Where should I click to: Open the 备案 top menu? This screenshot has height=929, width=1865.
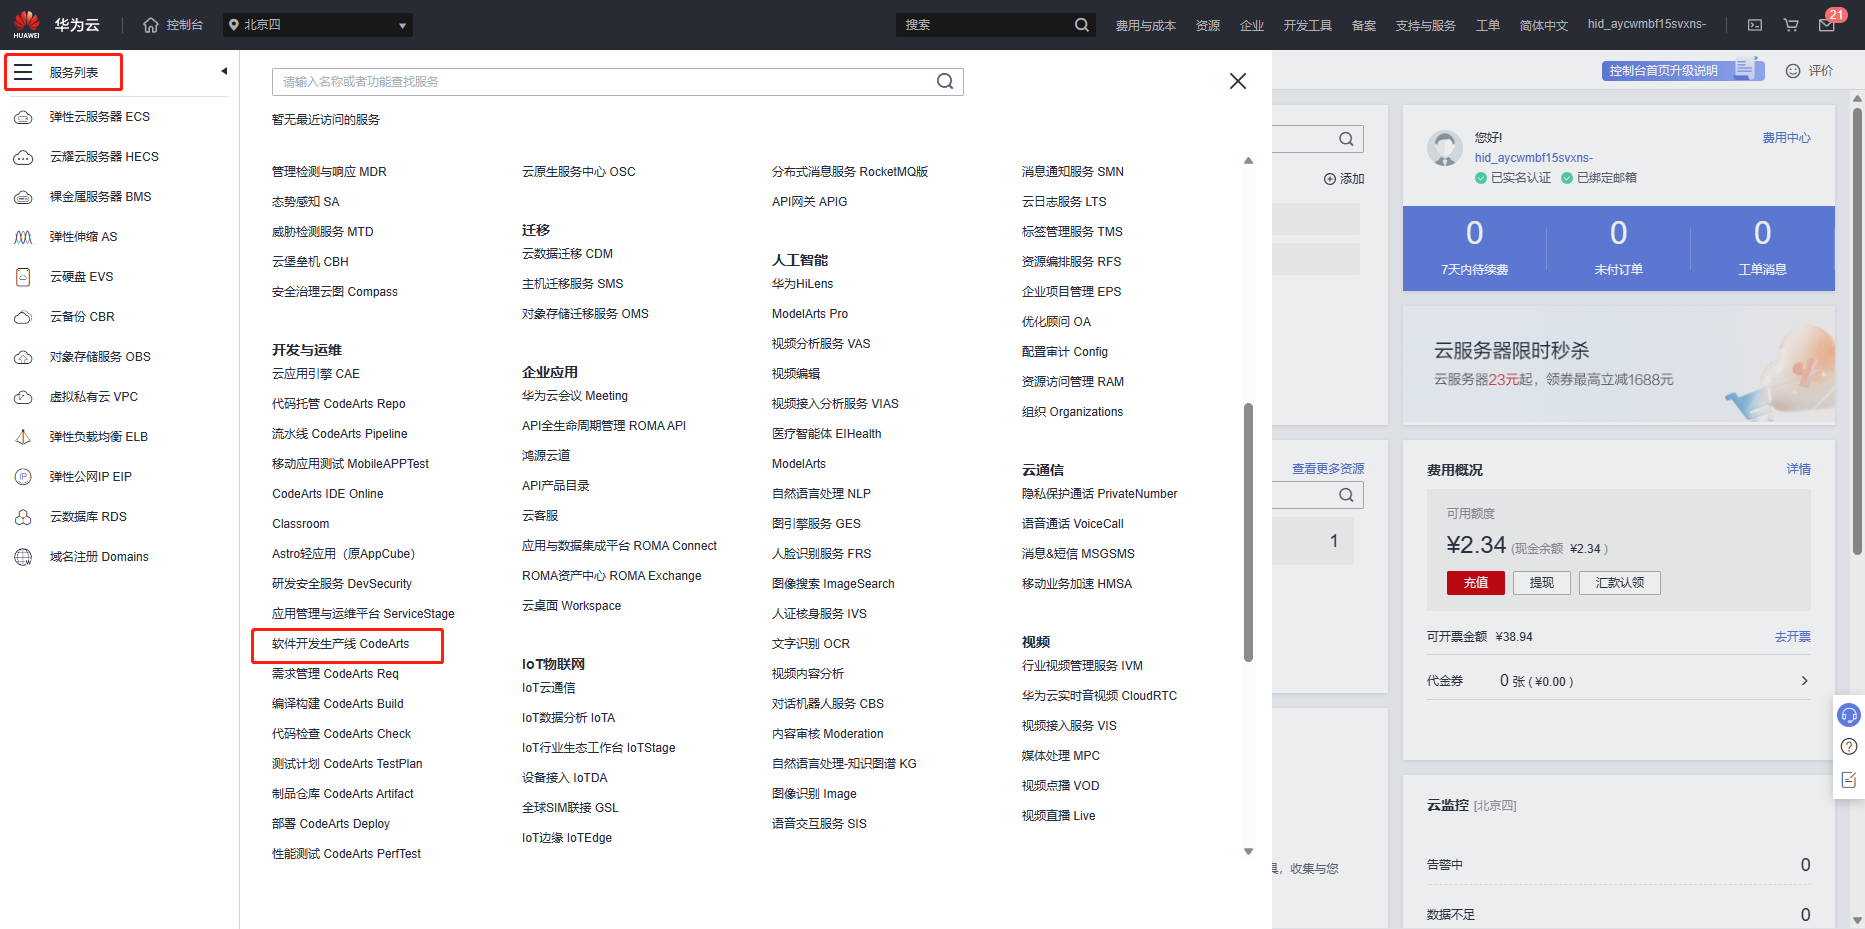(1364, 25)
